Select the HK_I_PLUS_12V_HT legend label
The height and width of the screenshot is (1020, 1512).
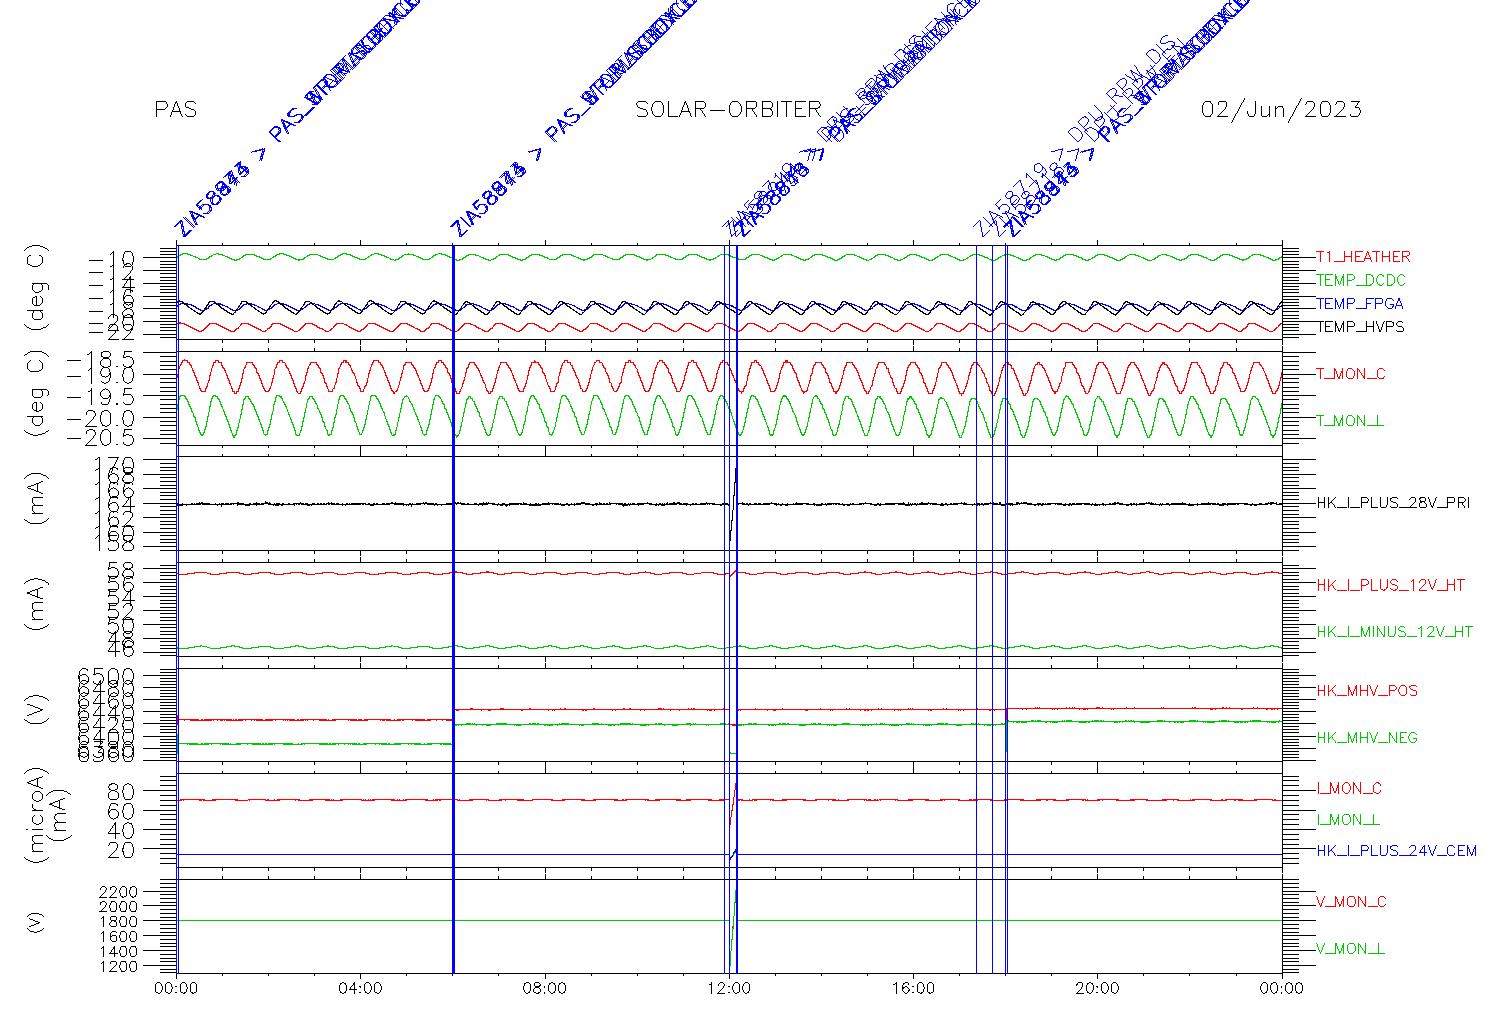pyautogui.click(x=1391, y=585)
